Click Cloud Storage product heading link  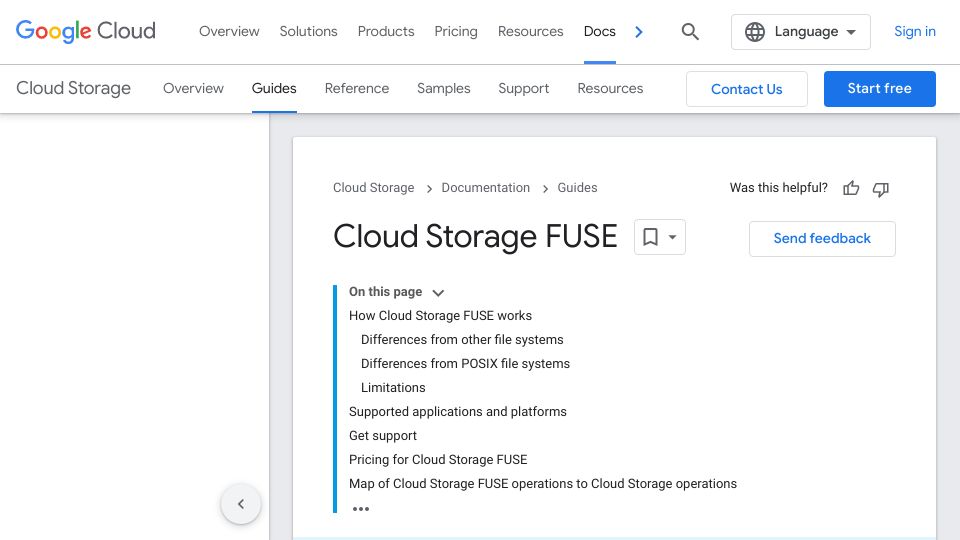point(73,88)
